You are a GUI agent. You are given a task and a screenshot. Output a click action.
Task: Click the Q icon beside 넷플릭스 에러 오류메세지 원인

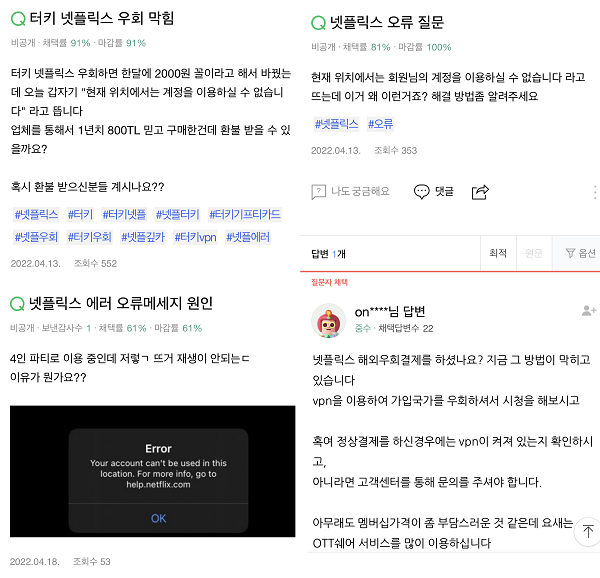tap(17, 304)
